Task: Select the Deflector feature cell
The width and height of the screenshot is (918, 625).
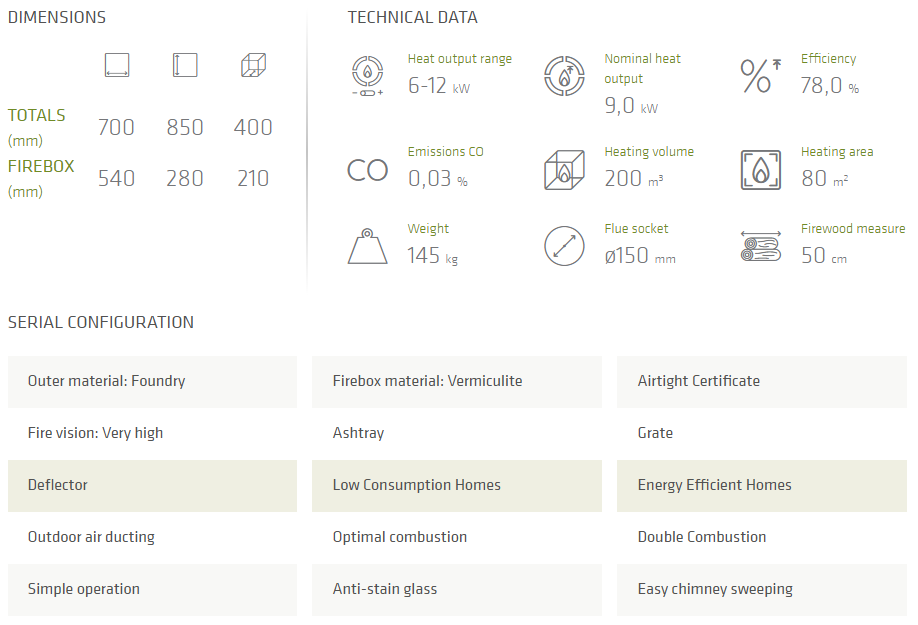Action: (x=152, y=485)
